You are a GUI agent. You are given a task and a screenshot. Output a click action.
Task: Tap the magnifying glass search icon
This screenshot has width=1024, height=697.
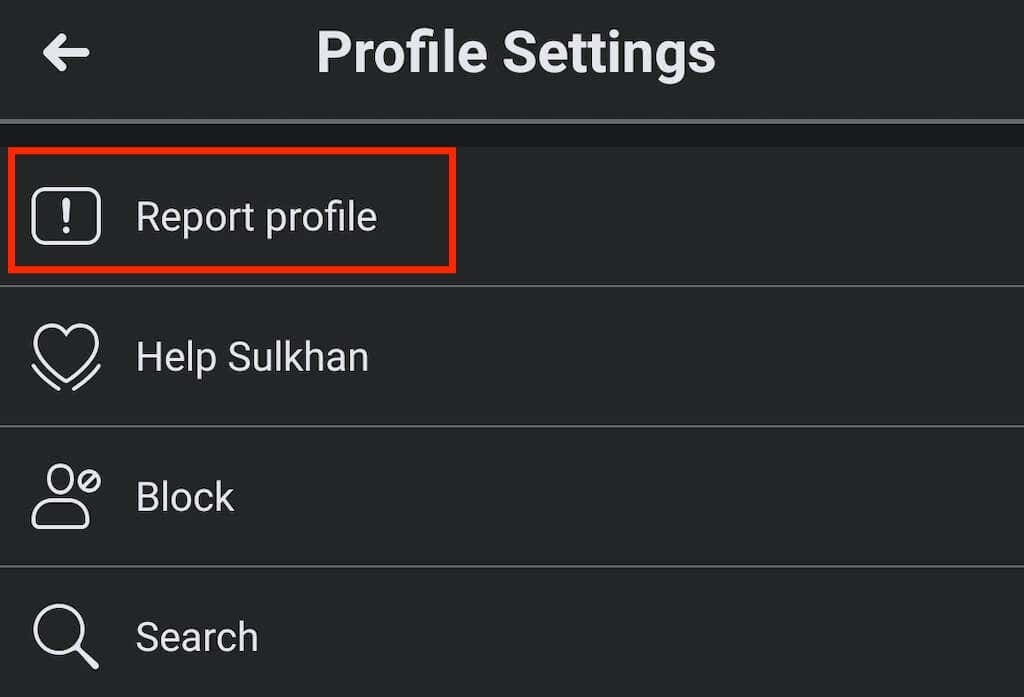(65, 635)
